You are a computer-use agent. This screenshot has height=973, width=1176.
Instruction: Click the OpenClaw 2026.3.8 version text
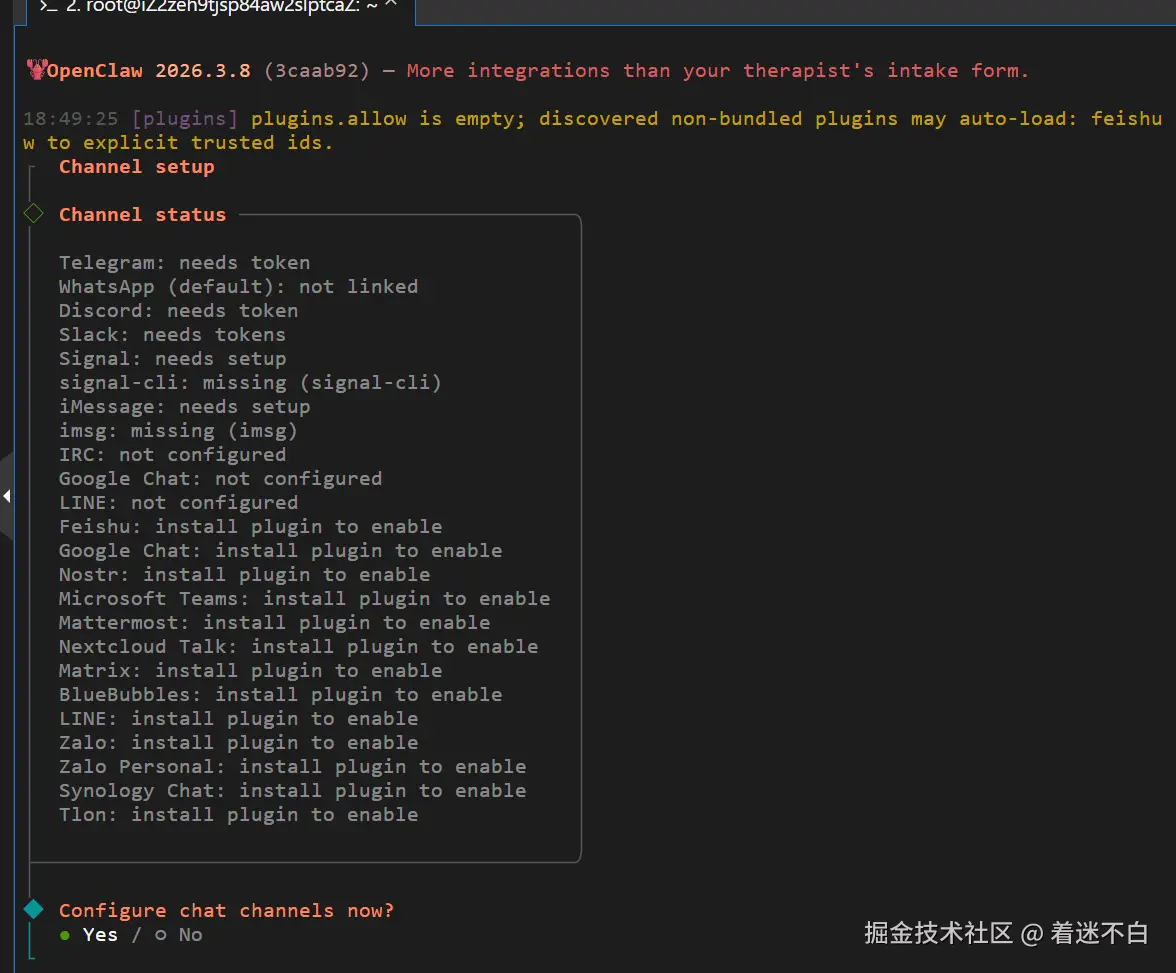(x=150, y=71)
